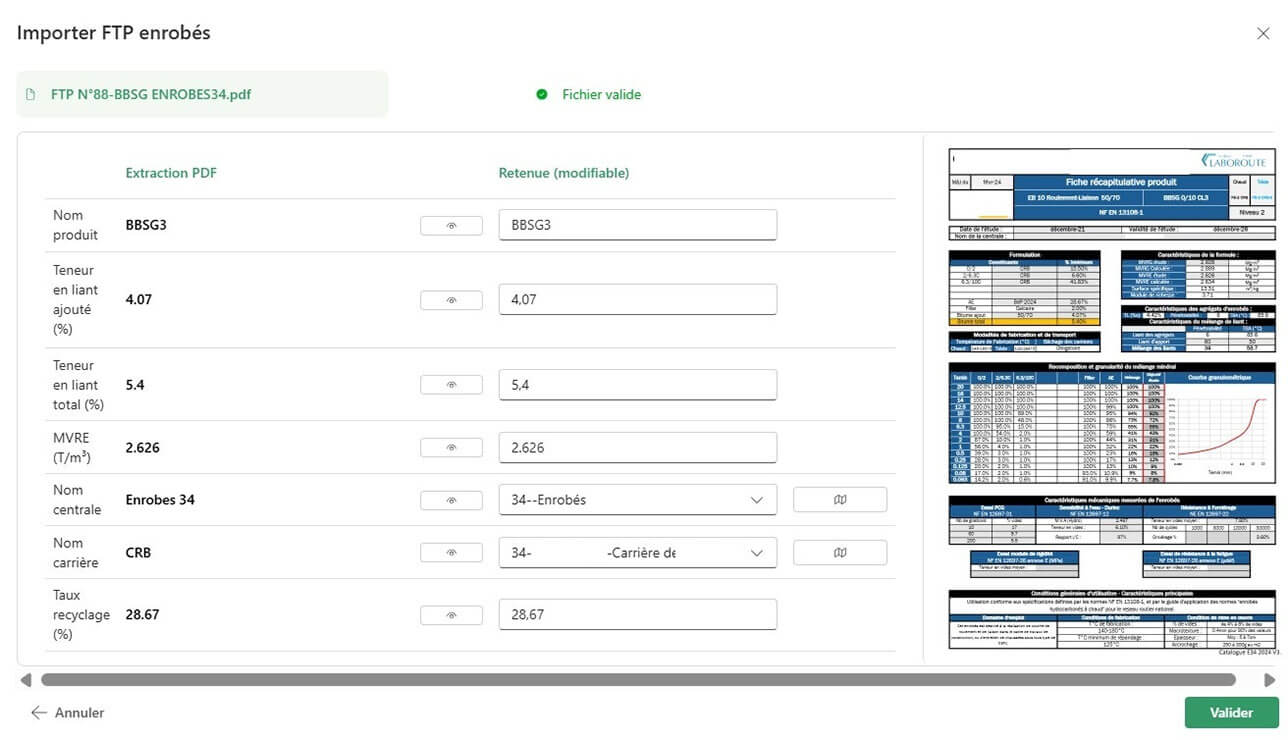The height and width of the screenshot is (740, 1288).
Task: Click the Nom produit input field containing BBSG3
Action: click(638, 225)
